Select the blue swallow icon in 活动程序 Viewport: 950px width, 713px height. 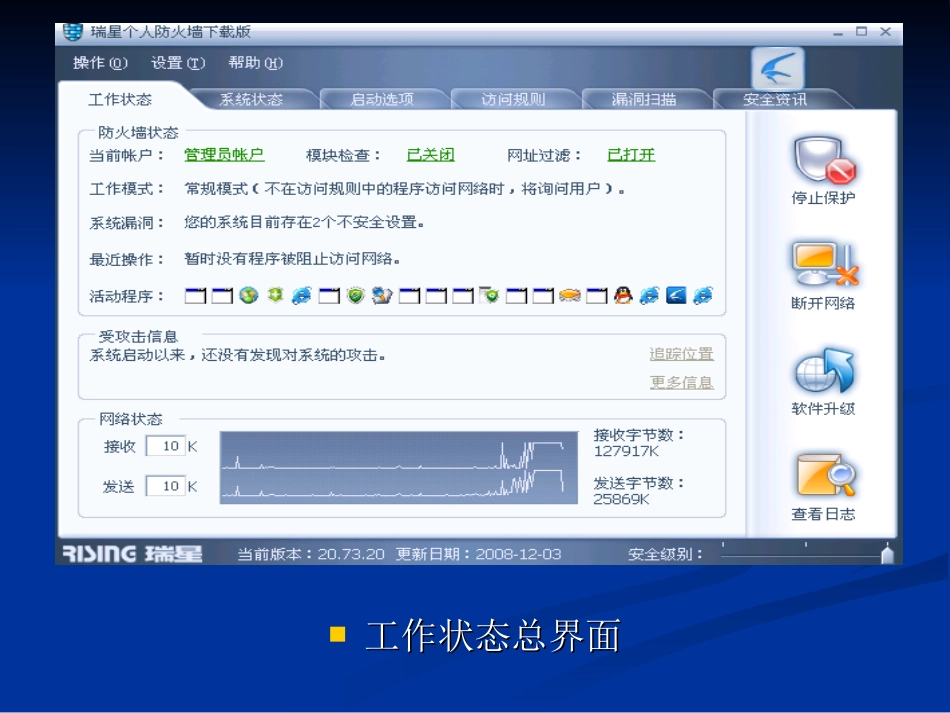(676, 296)
